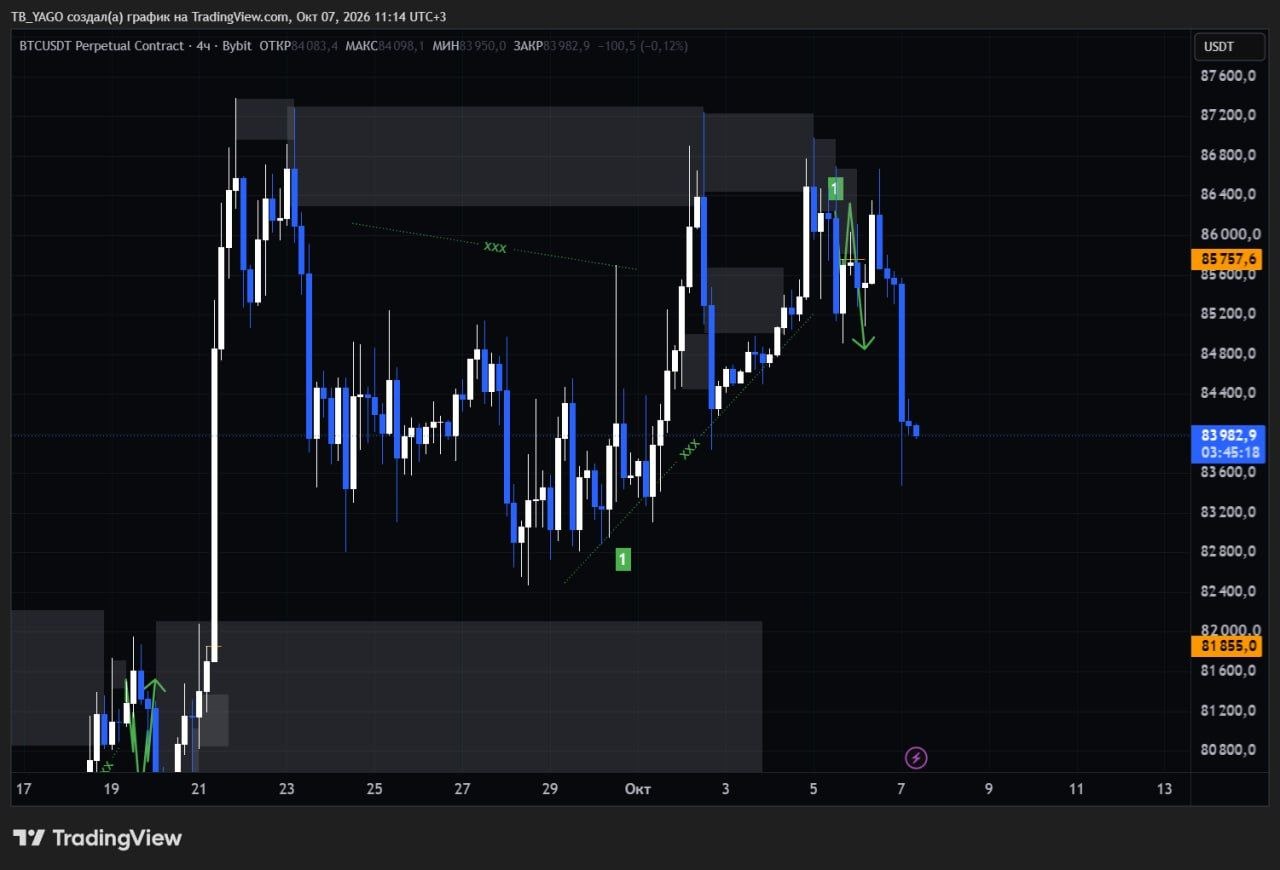The width and height of the screenshot is (1280, 870).
Task: Click the 86 400,0 price axis label
Action: [1228, 194]
